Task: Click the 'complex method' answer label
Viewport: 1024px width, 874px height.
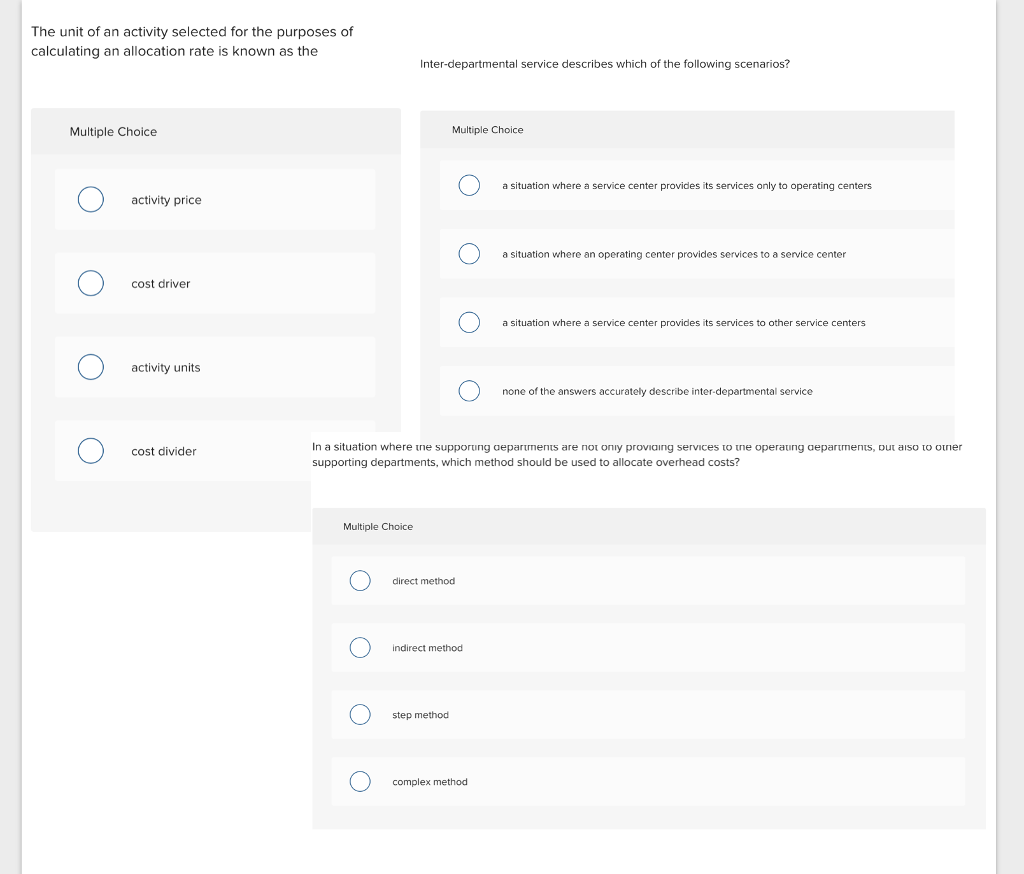Action: point(430,782)
